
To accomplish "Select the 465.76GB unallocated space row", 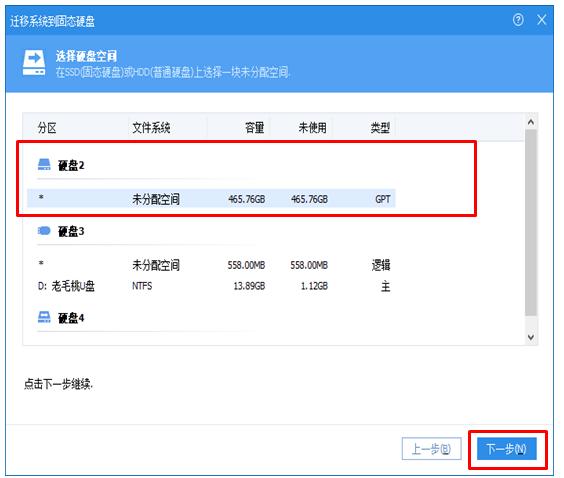I will pyautogui.click(x=212, y=198).
